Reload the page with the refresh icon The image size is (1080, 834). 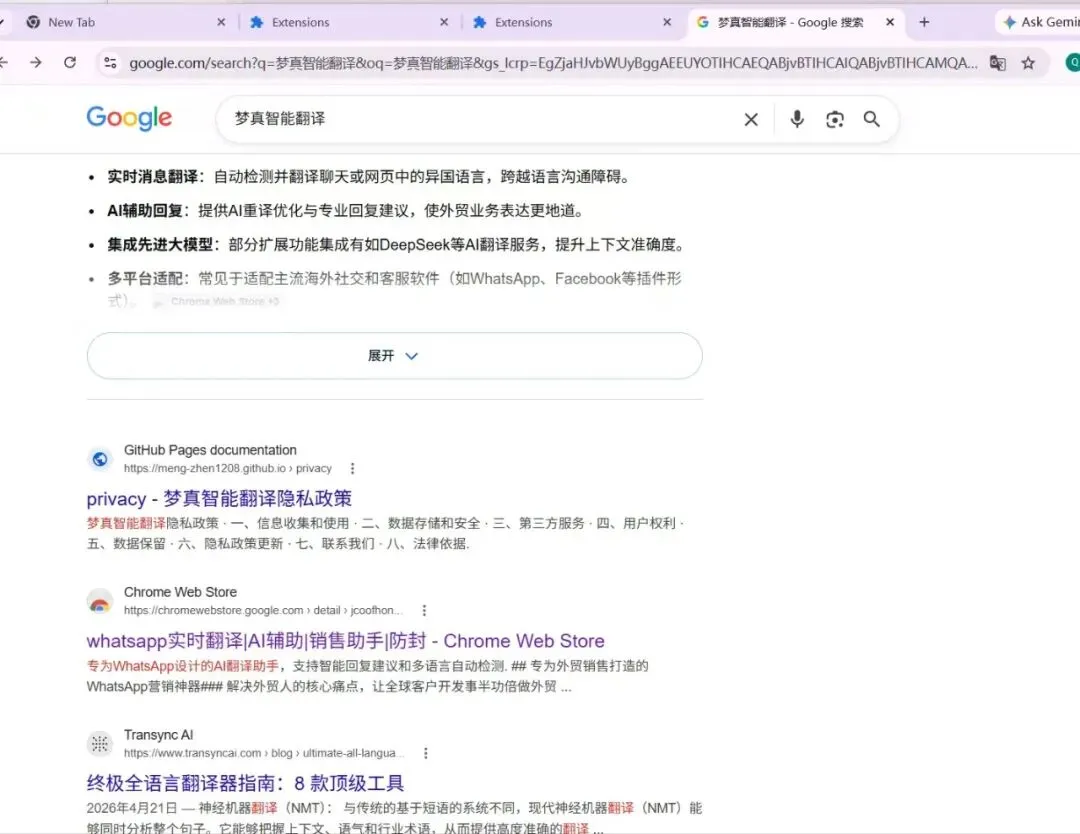[70, 63]
